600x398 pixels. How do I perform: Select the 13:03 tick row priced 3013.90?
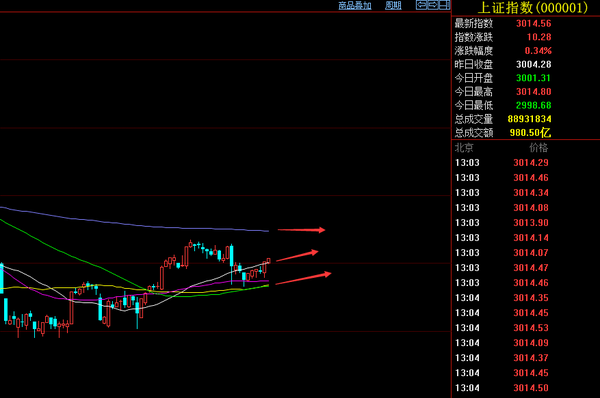tap(502, 223)
